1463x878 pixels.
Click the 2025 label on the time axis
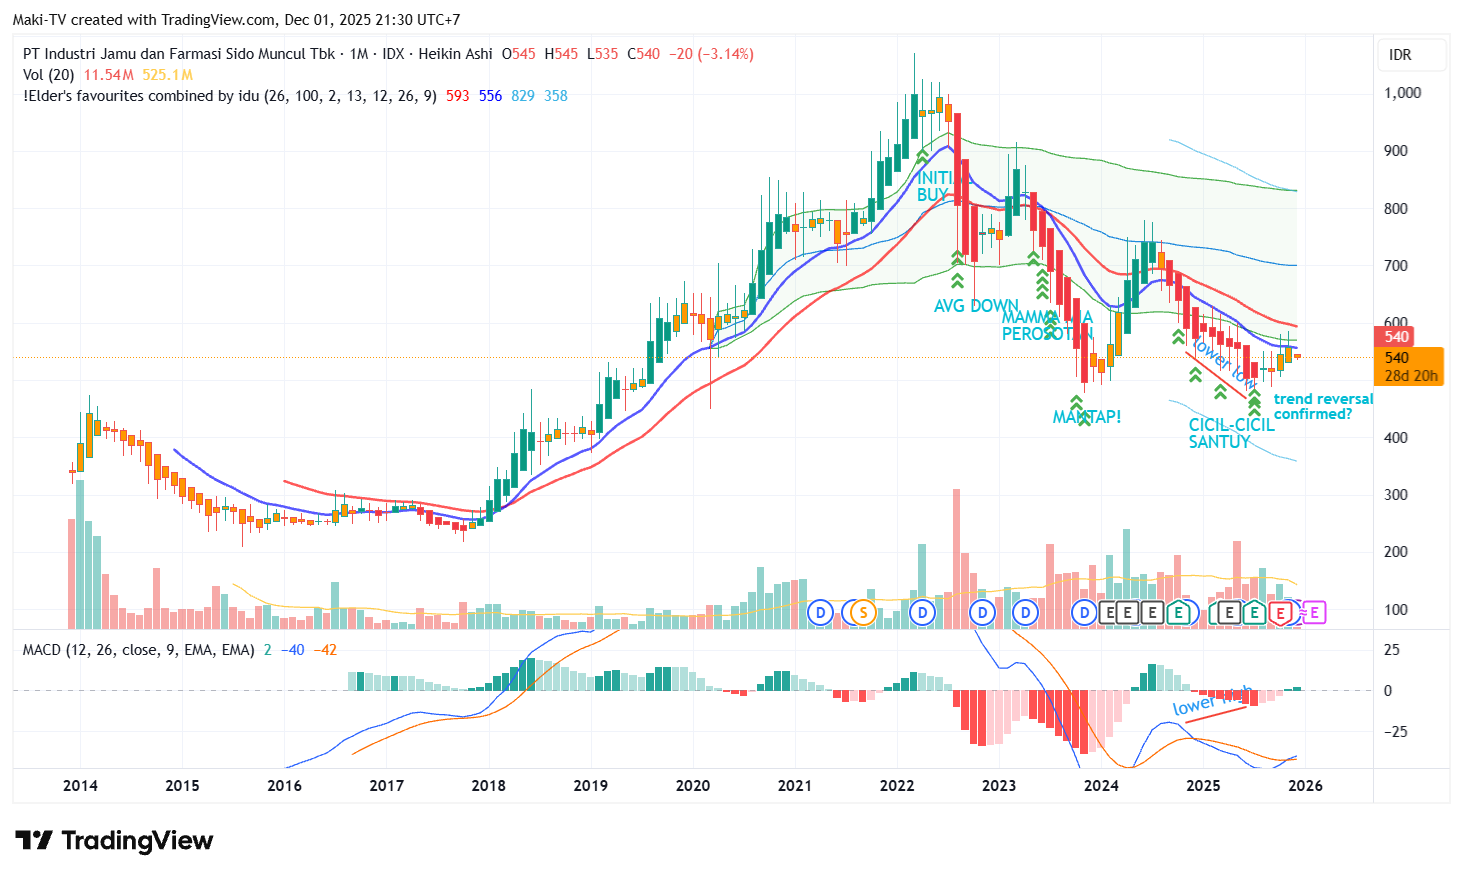[x=1203, y=786]
